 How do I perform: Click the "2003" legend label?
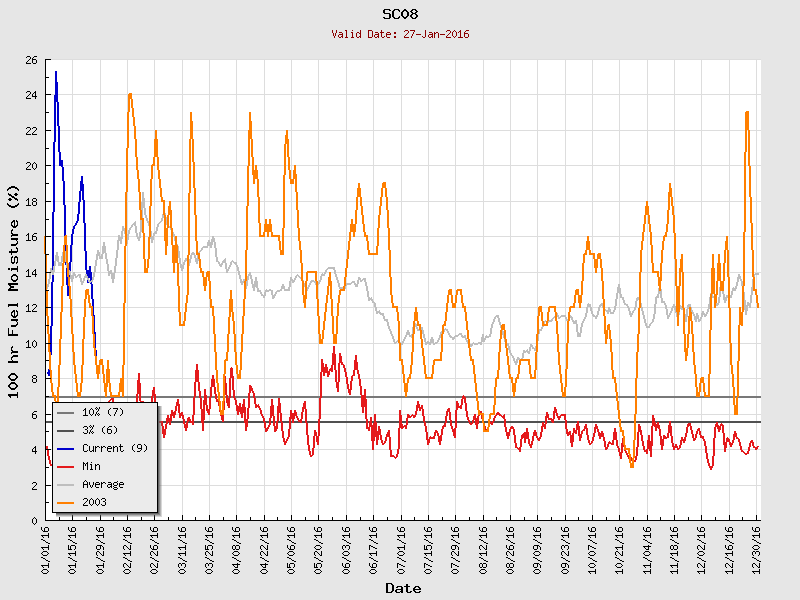point(94,502)
